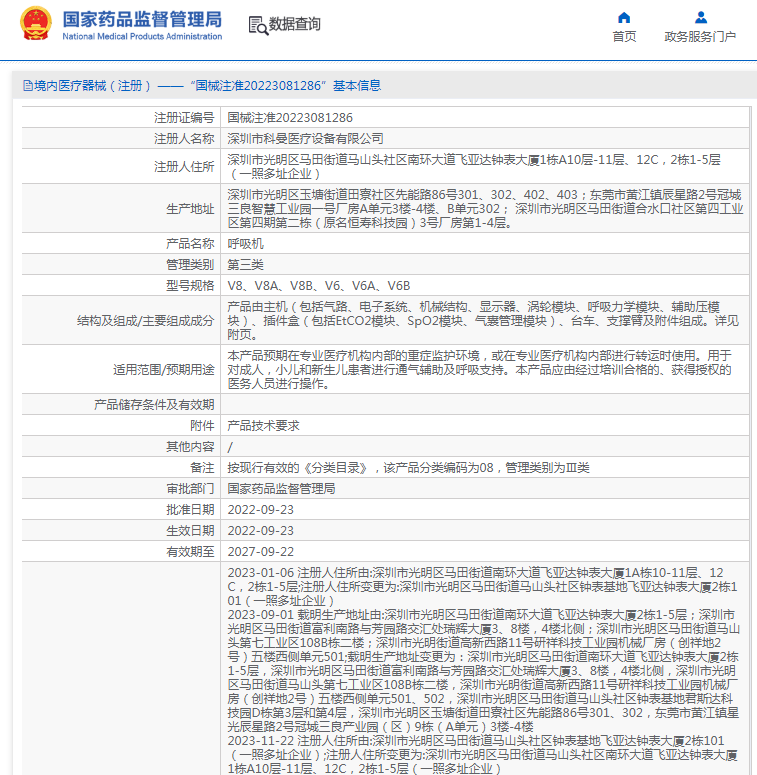Click the National Medical Products Administration subtitle
Image resolution: width=757 pixels, height=775 pixels.
click(x=142, y=37)
